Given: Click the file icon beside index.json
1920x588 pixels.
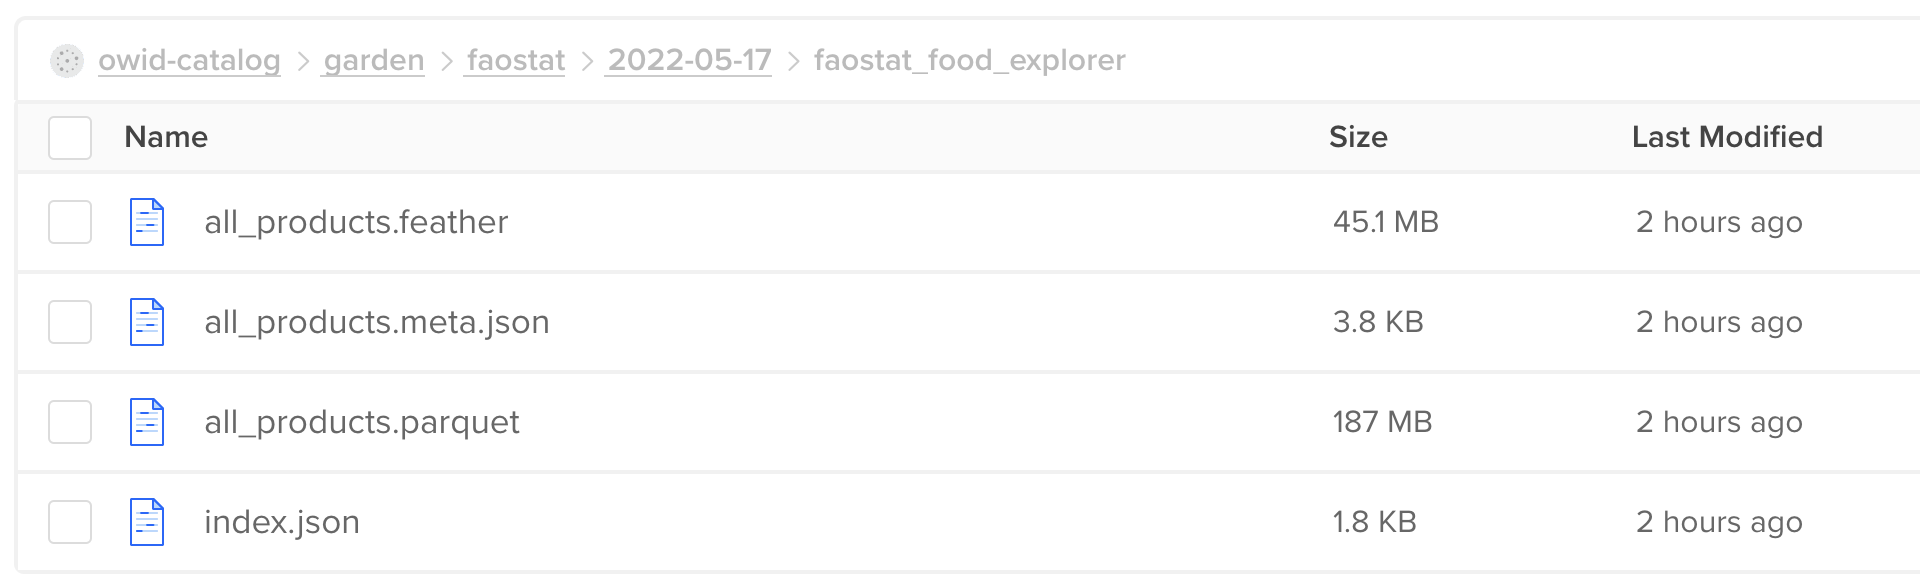Looking at the screenshot, I should [x=146, y=521].
